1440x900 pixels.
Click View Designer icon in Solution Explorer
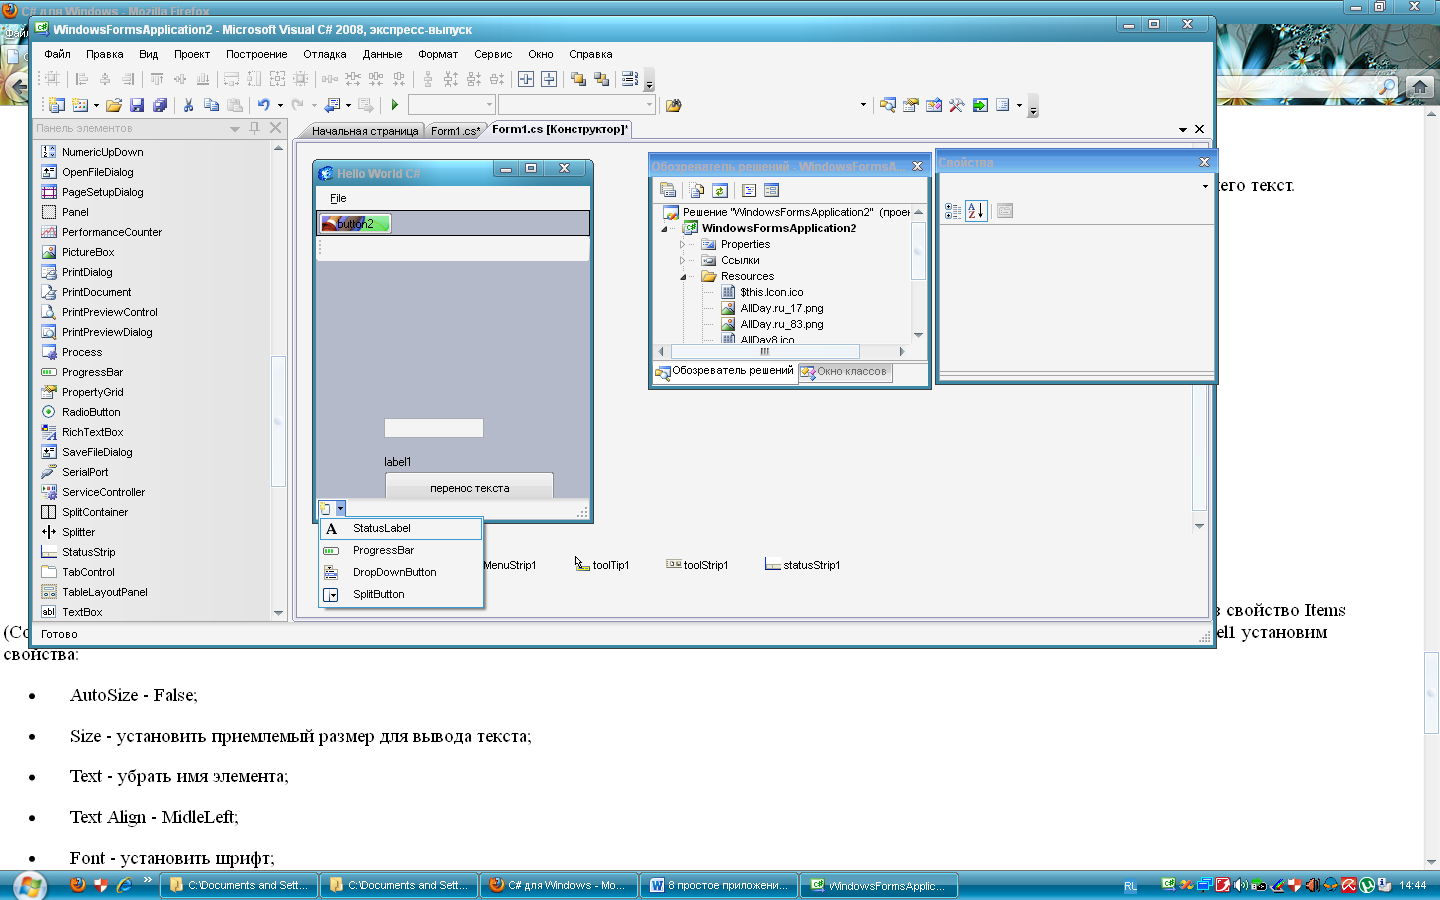[x=771, y=190]
